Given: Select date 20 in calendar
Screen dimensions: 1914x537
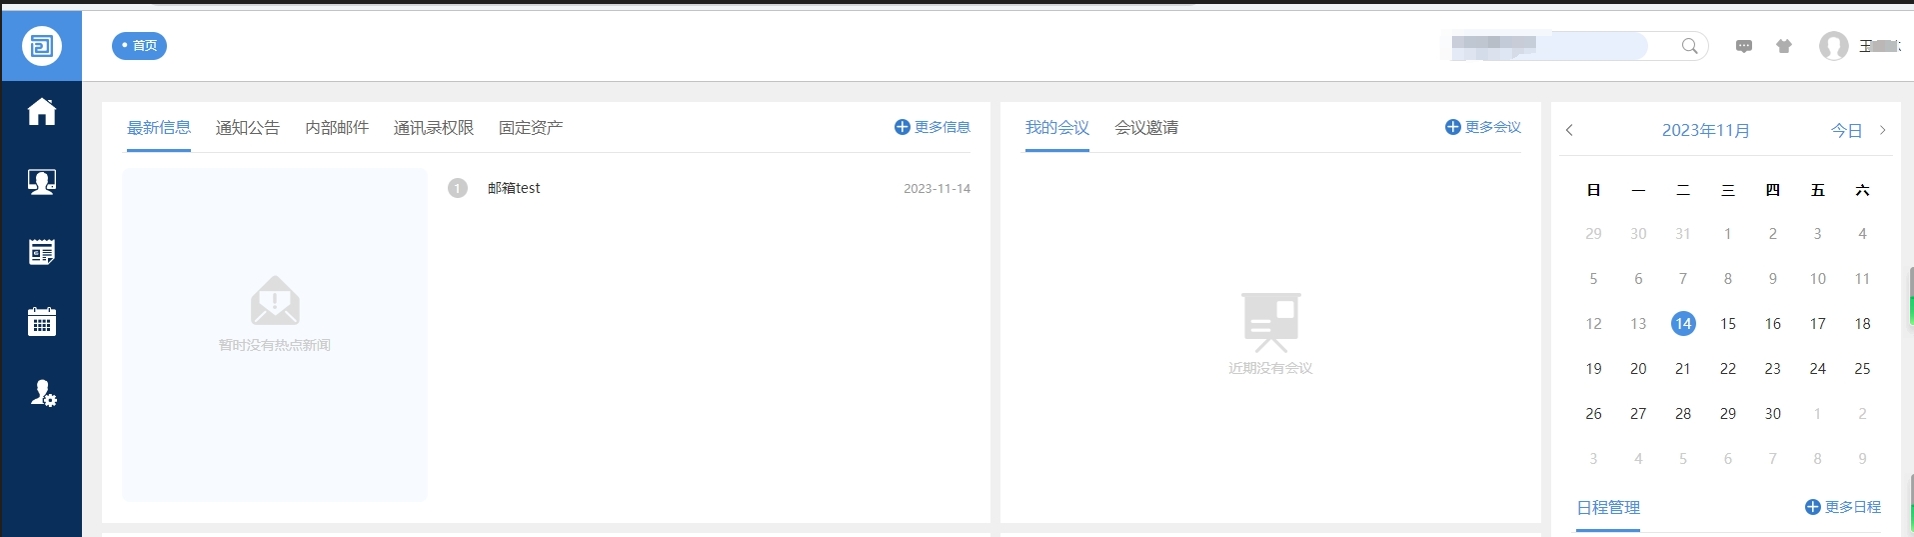Looking at the screenshot, I should pyautogui.click(x=1638, y=369).
